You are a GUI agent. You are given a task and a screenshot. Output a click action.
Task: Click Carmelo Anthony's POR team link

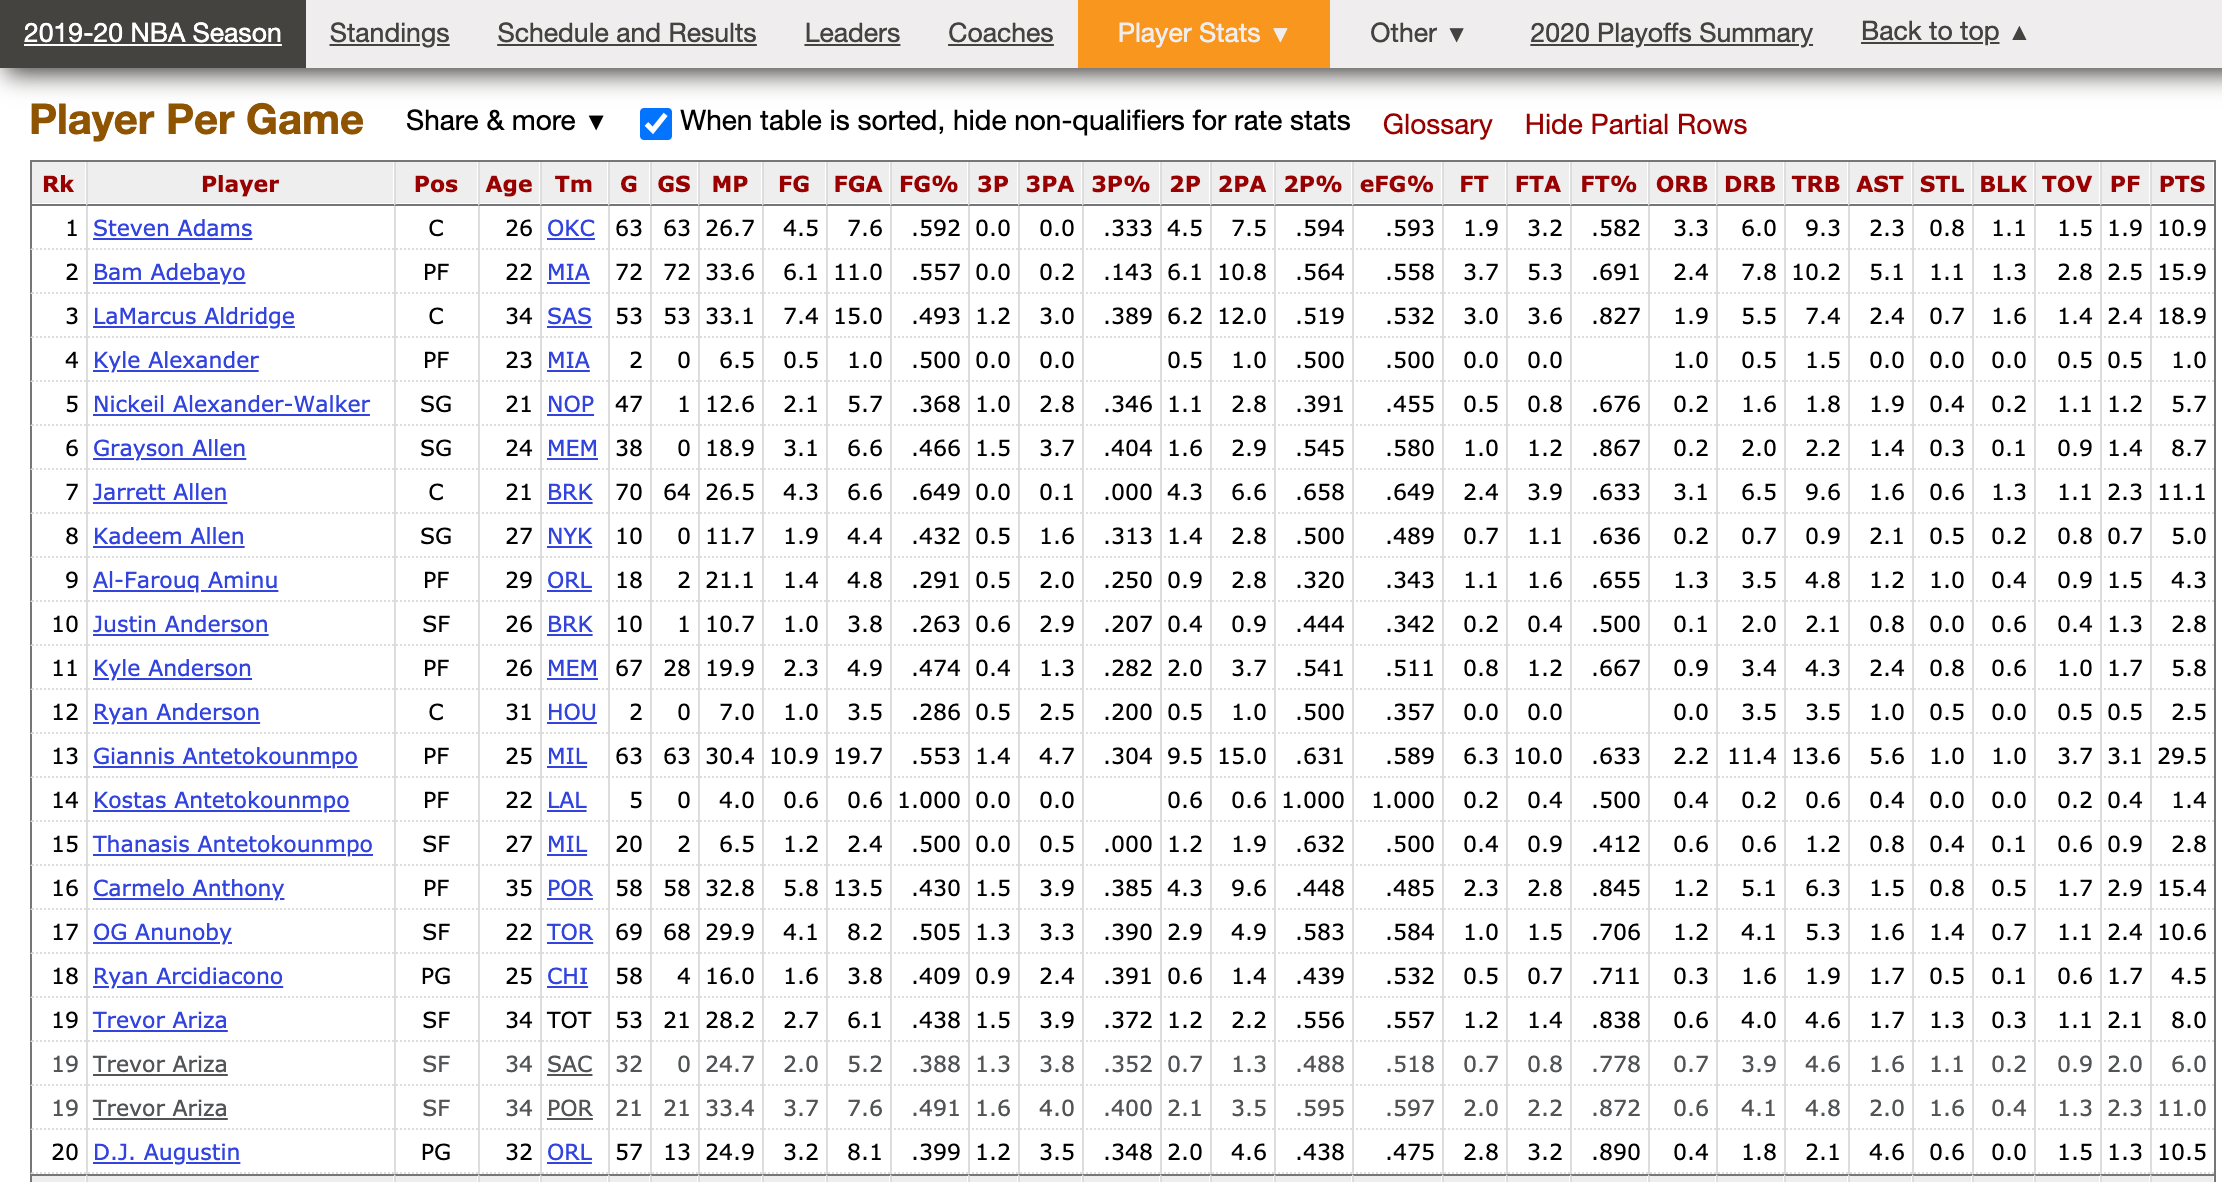[569, 888]
